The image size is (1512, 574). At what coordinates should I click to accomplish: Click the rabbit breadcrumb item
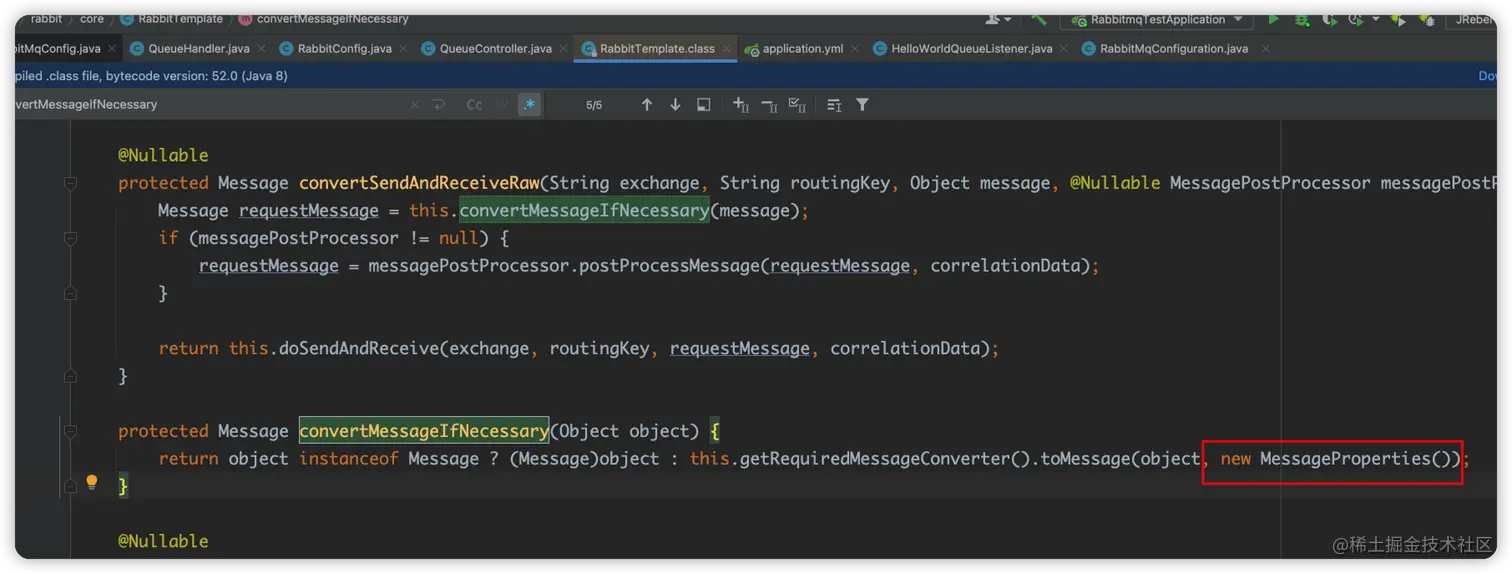click(46, 19)
